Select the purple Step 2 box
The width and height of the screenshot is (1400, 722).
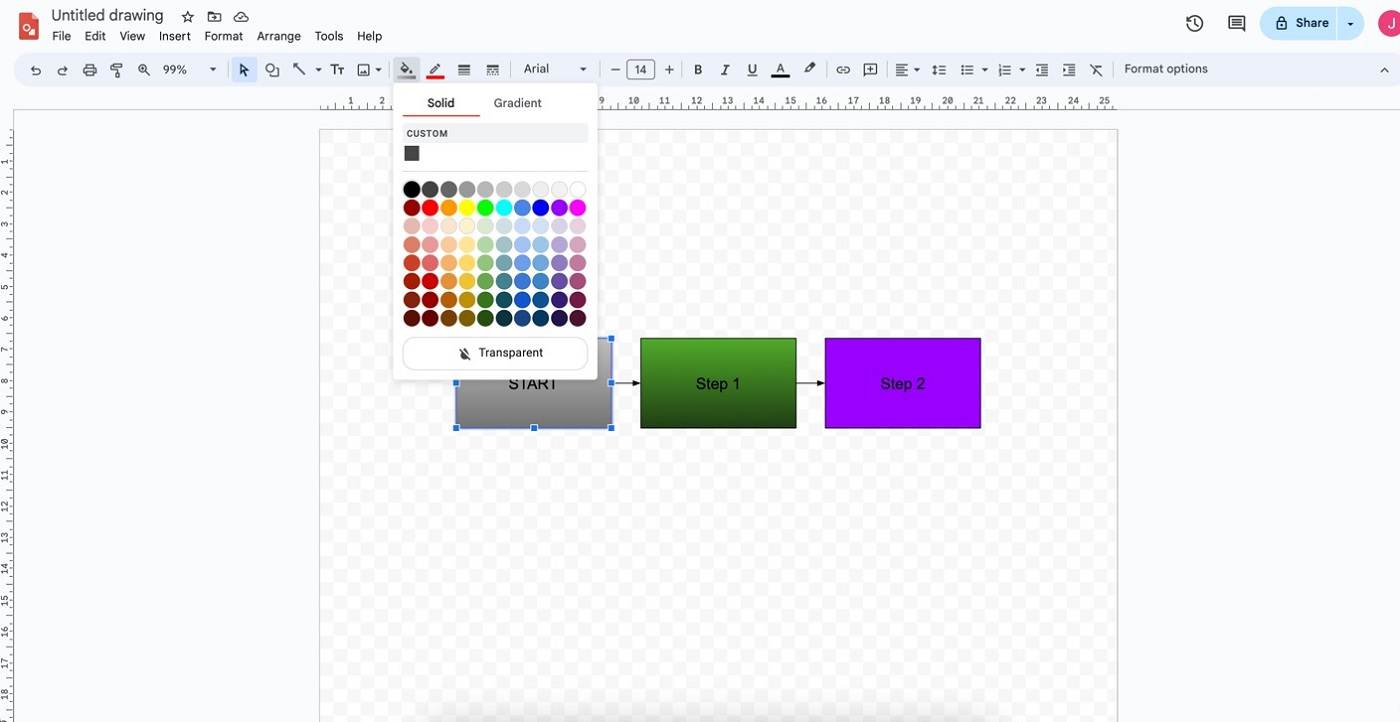pyautogui.click(x=902, y=383)
